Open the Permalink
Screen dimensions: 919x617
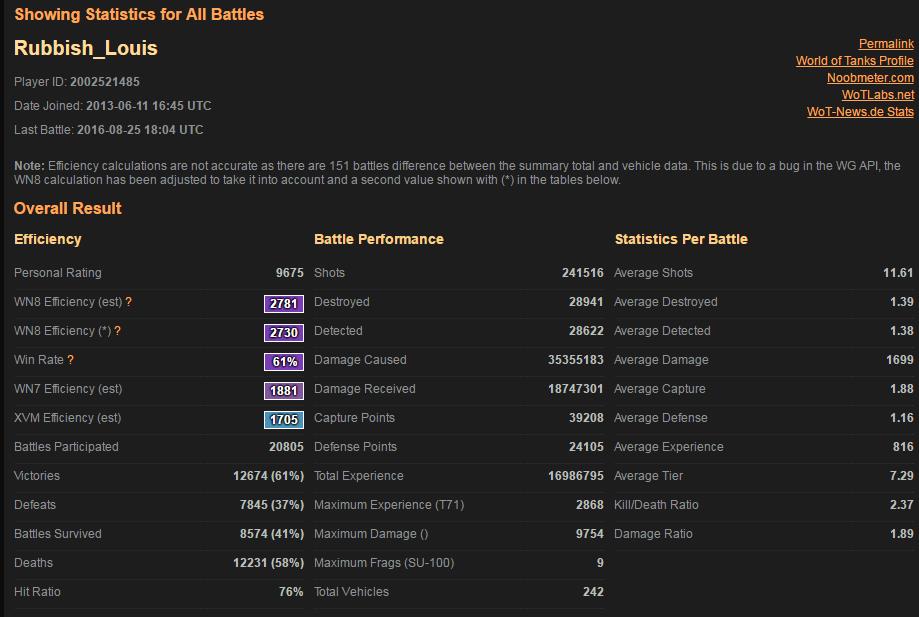pyautogui.click(x=886, y=44)
